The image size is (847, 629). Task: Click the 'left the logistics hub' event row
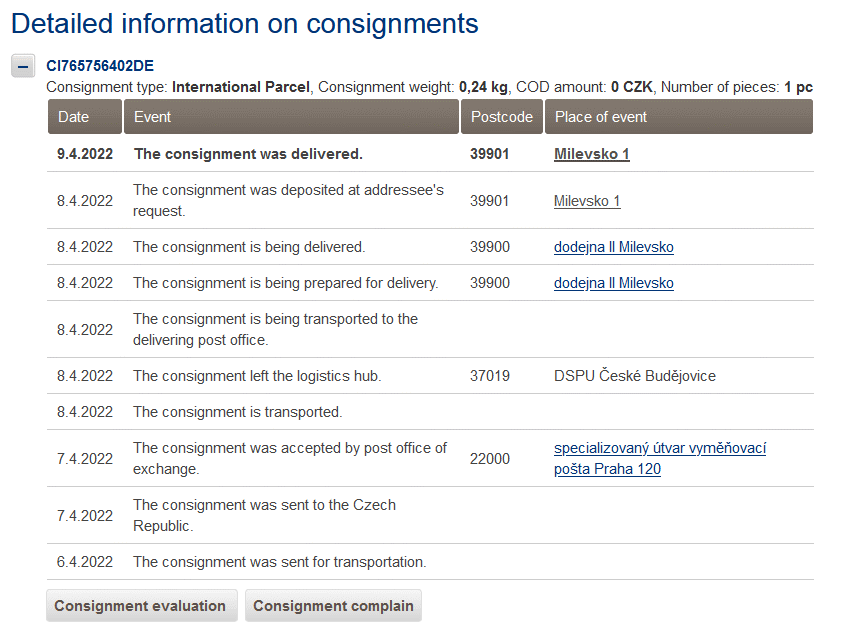257,376
